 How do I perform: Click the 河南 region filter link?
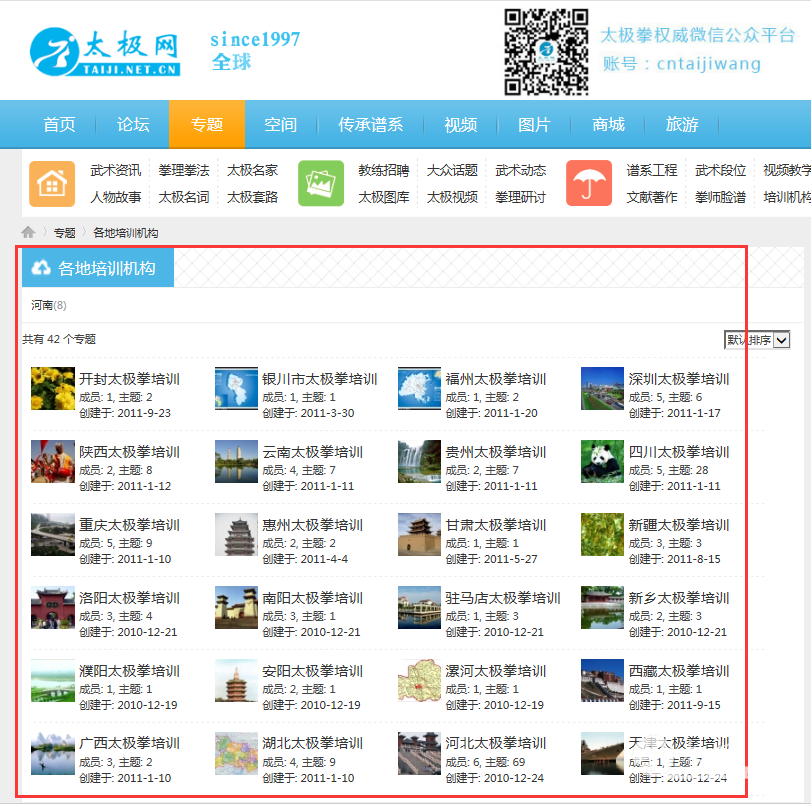click(42, 305)
